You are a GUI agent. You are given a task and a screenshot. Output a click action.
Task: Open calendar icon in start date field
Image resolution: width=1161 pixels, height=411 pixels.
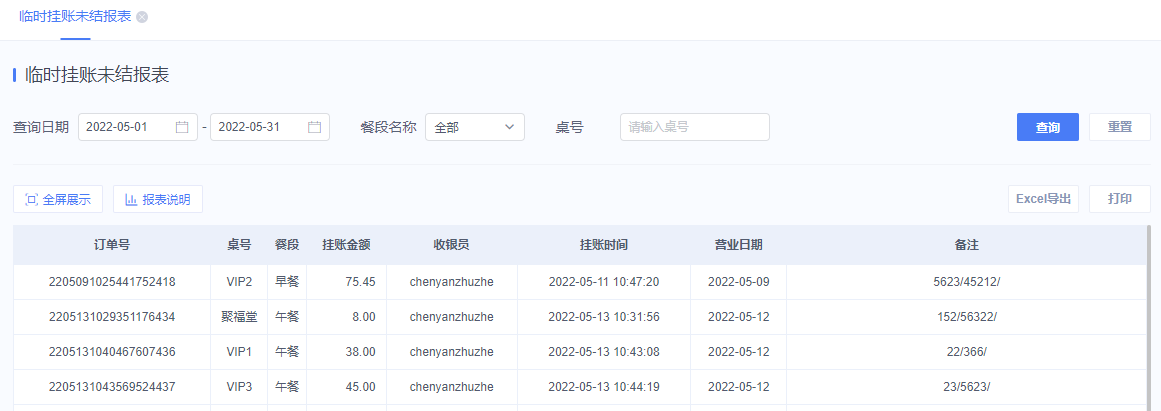[x=182, y=127]
